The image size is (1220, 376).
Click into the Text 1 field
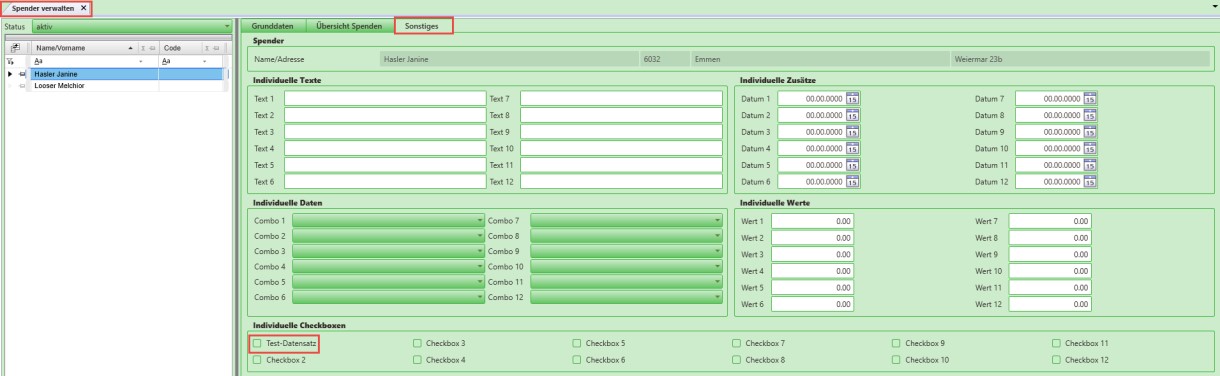coord(385,99)
